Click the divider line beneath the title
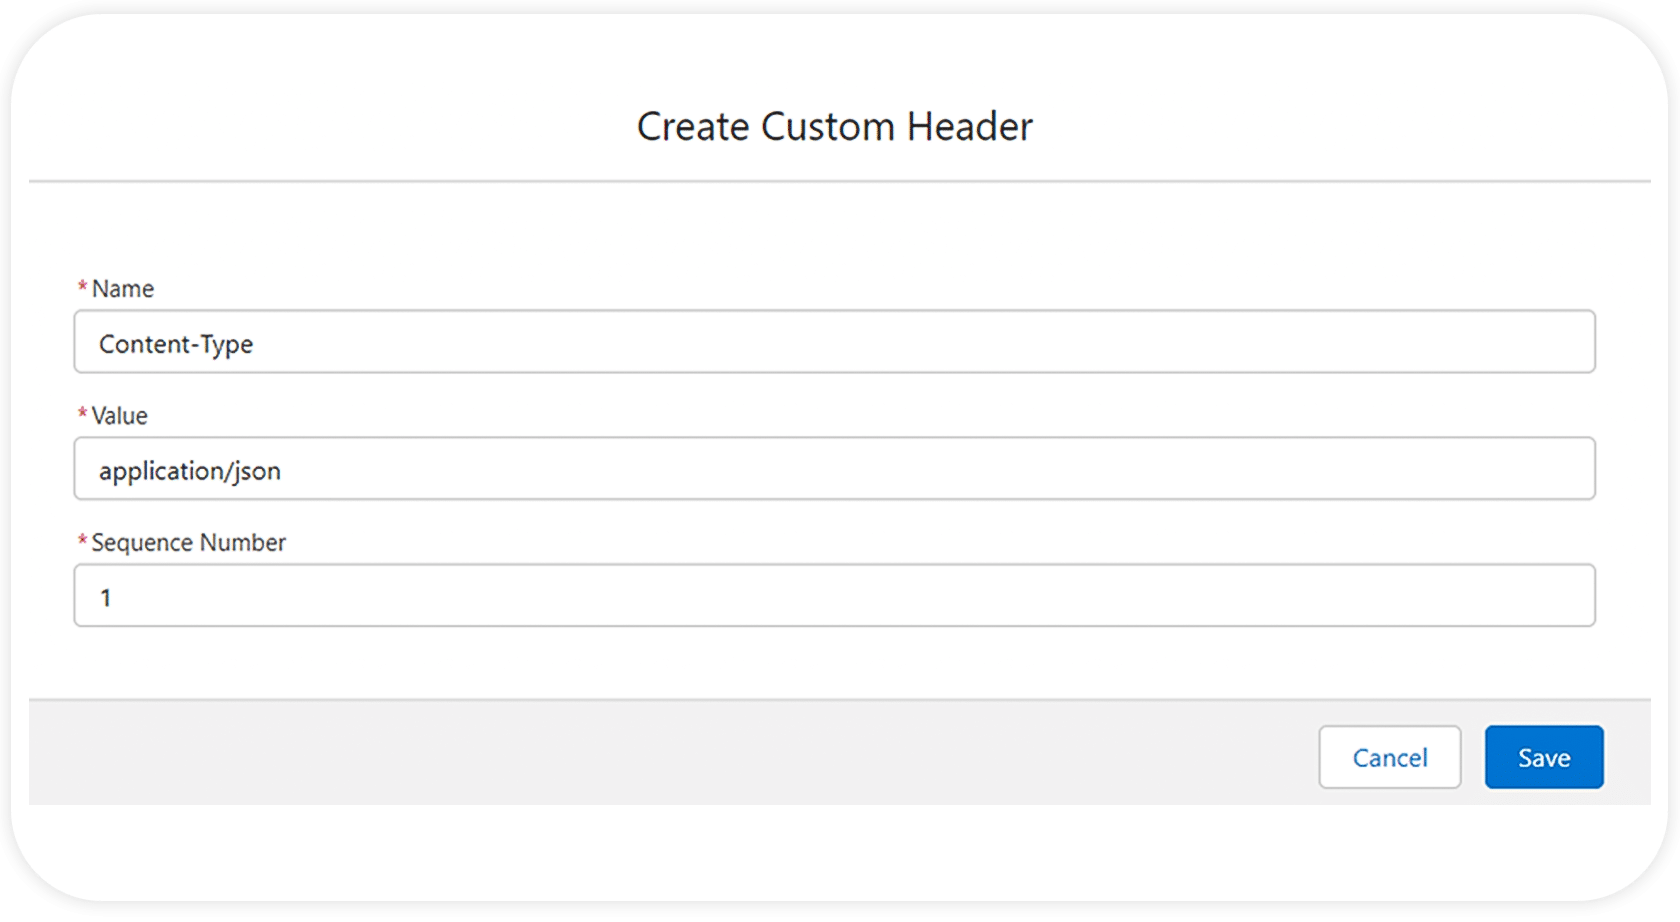The width and height of the screenshot is (1680, 922). (838, 181)
